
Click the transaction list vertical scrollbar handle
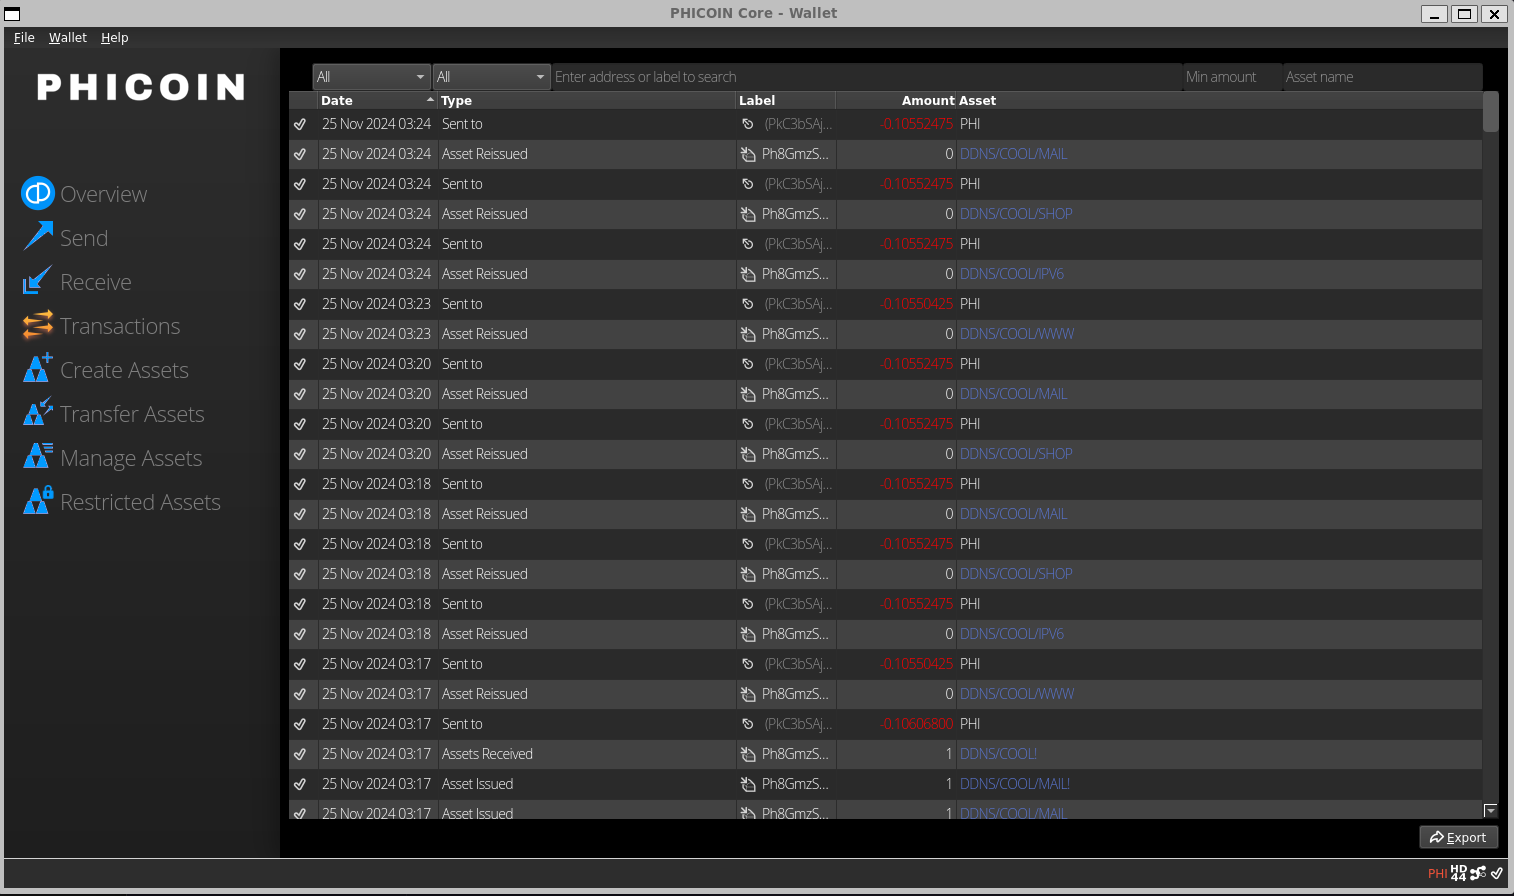(x=1490, y=112)
